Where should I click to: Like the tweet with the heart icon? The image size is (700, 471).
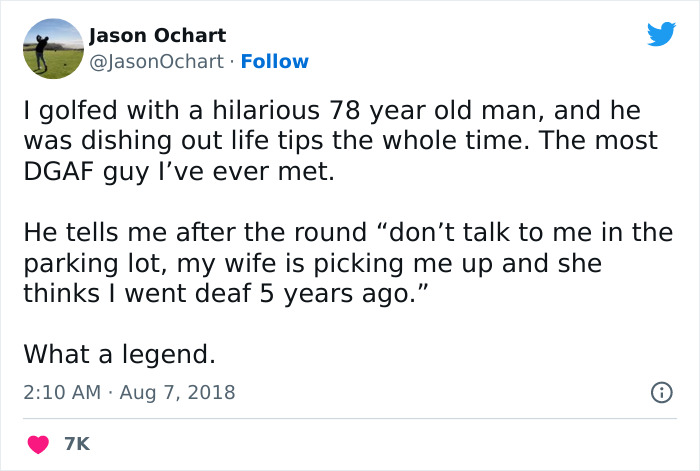click(x=39, y=443)
